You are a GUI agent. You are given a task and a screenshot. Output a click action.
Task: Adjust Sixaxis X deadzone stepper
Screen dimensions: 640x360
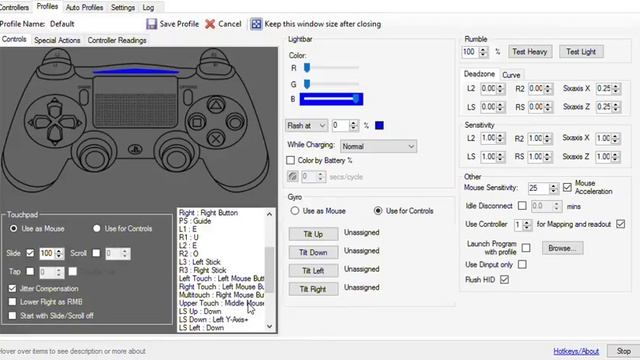(616, 89)
